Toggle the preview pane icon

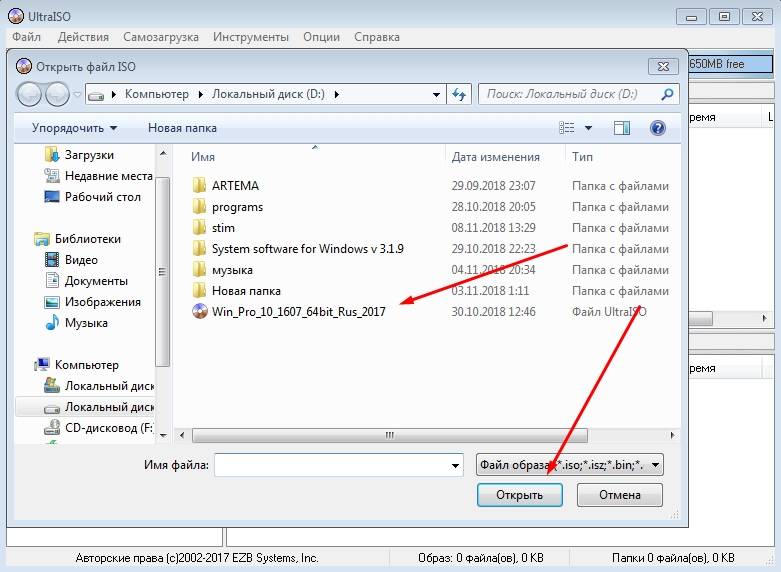point(622,128)
